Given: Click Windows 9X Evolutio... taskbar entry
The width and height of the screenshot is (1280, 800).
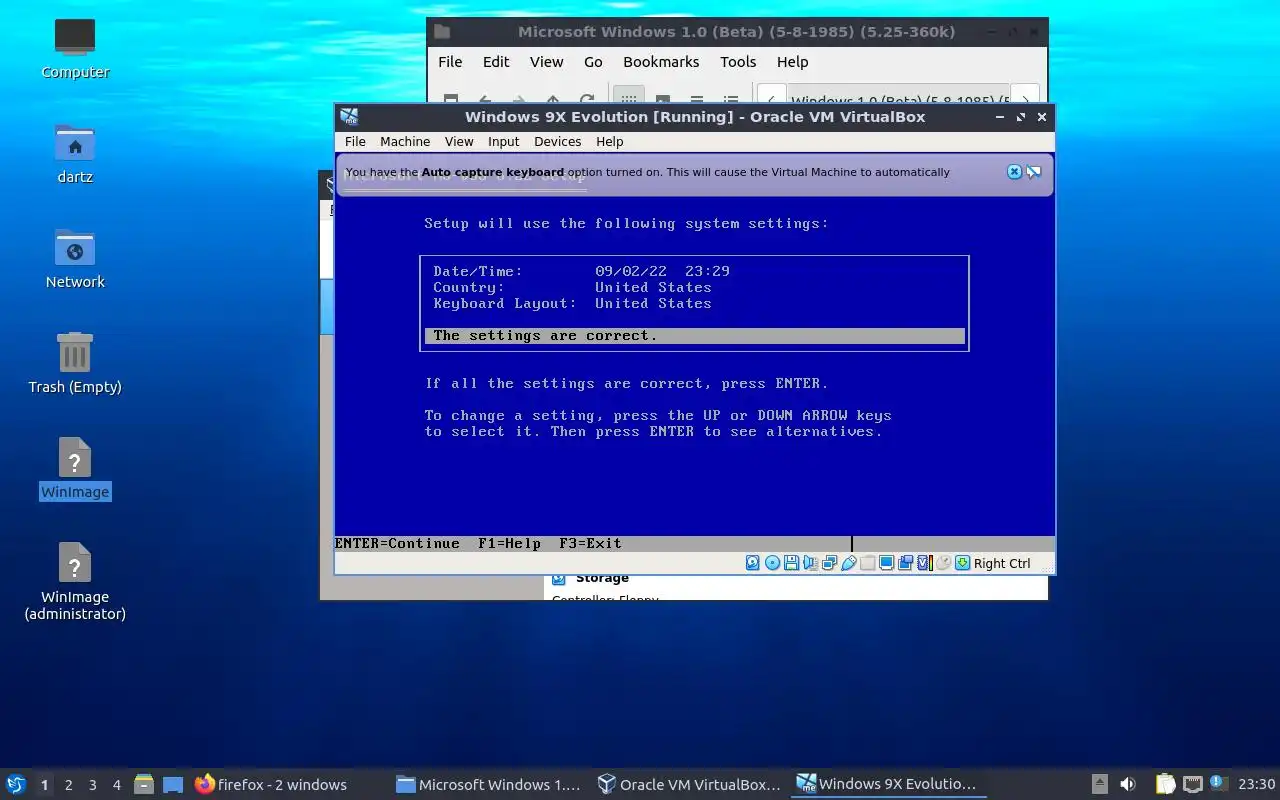Looking at the screenshot, I should 887,785.
